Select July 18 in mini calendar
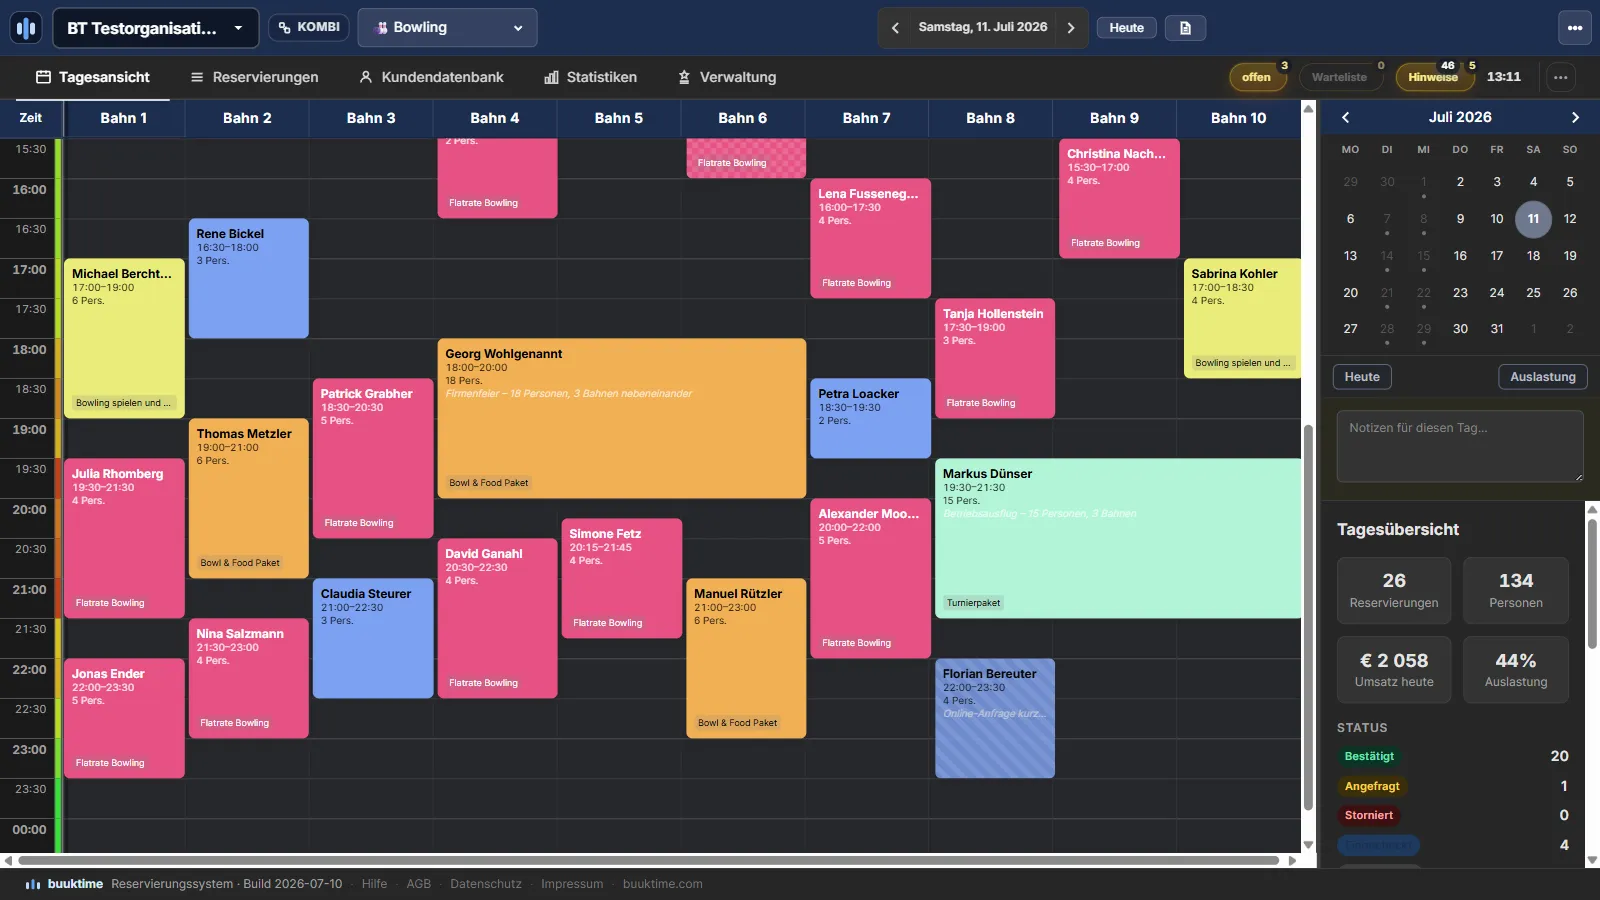Viewport: 1600px width, 900px height. coord(1533,256)
